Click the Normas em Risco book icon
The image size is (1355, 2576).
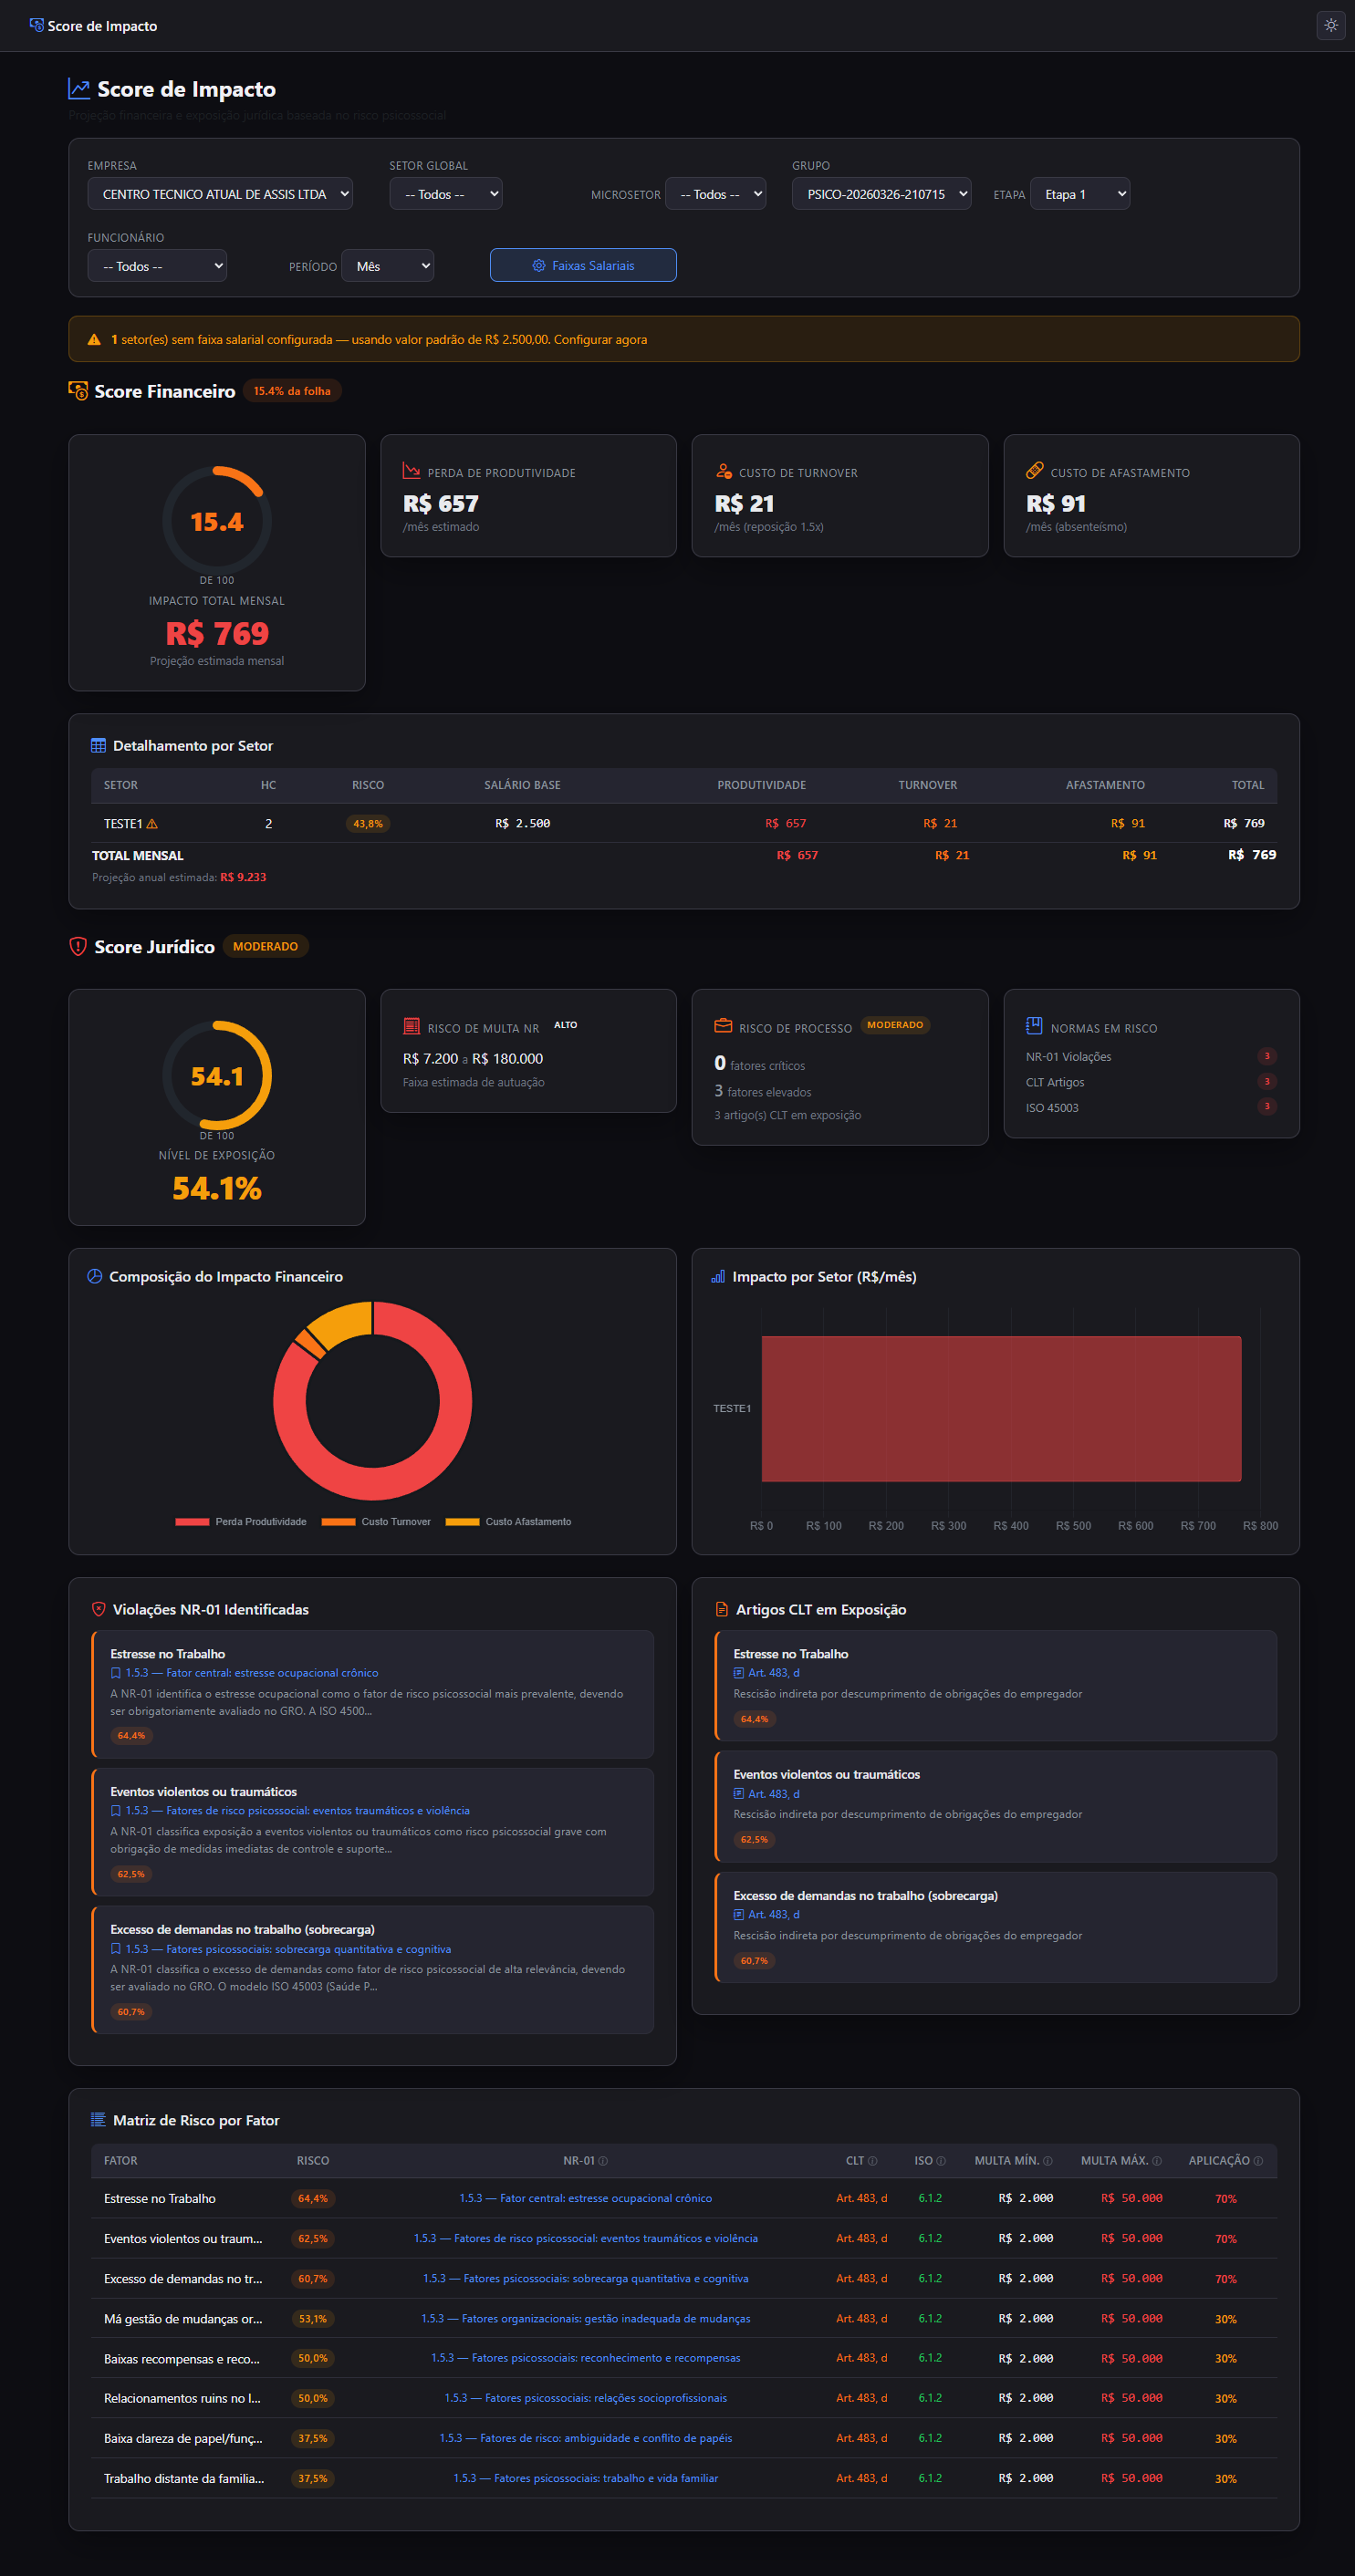pyautogui.click(x=1035, y=1026)
